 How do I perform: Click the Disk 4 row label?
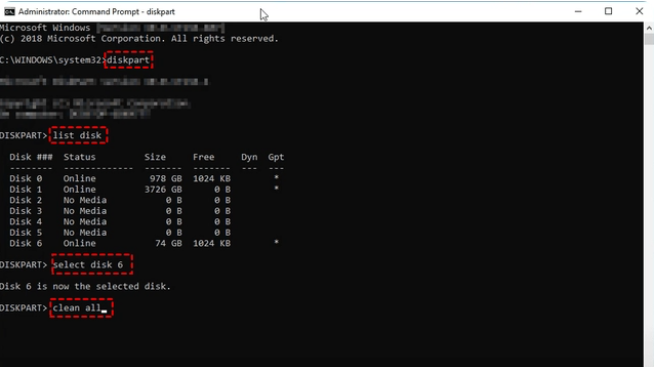[26, 222]
